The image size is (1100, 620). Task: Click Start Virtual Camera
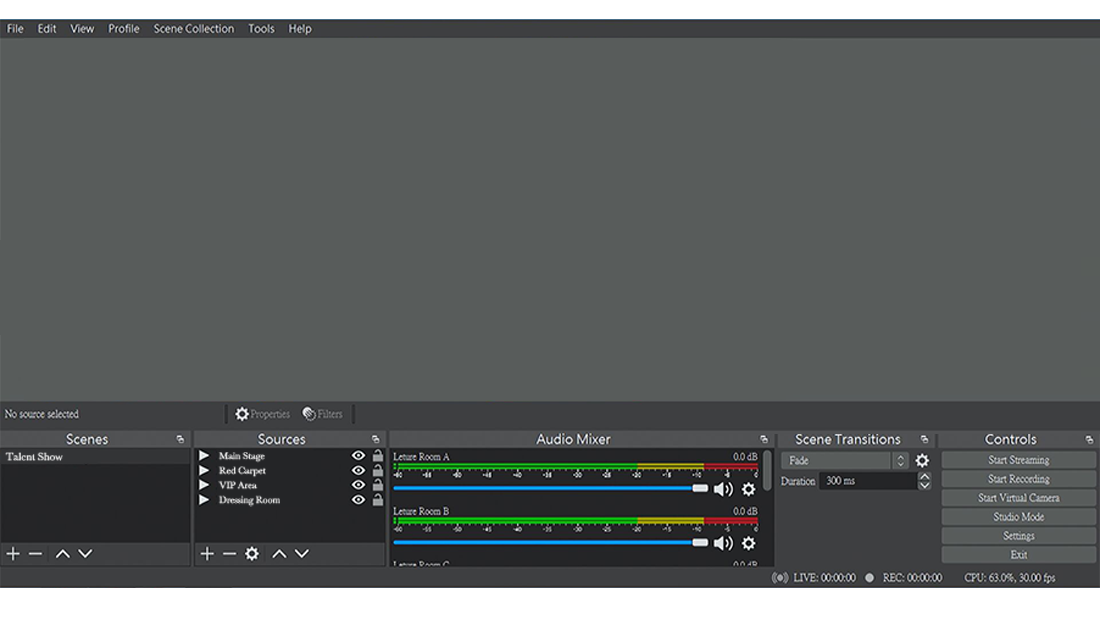[x=1019, y=498]
